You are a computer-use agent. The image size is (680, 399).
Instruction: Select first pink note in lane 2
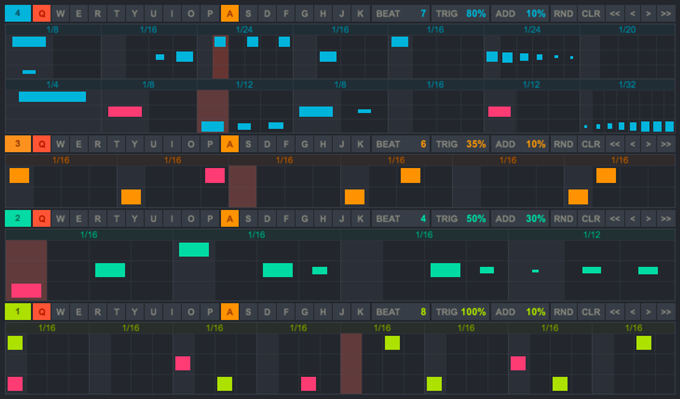pyautogui.click(x=26, y=291)
